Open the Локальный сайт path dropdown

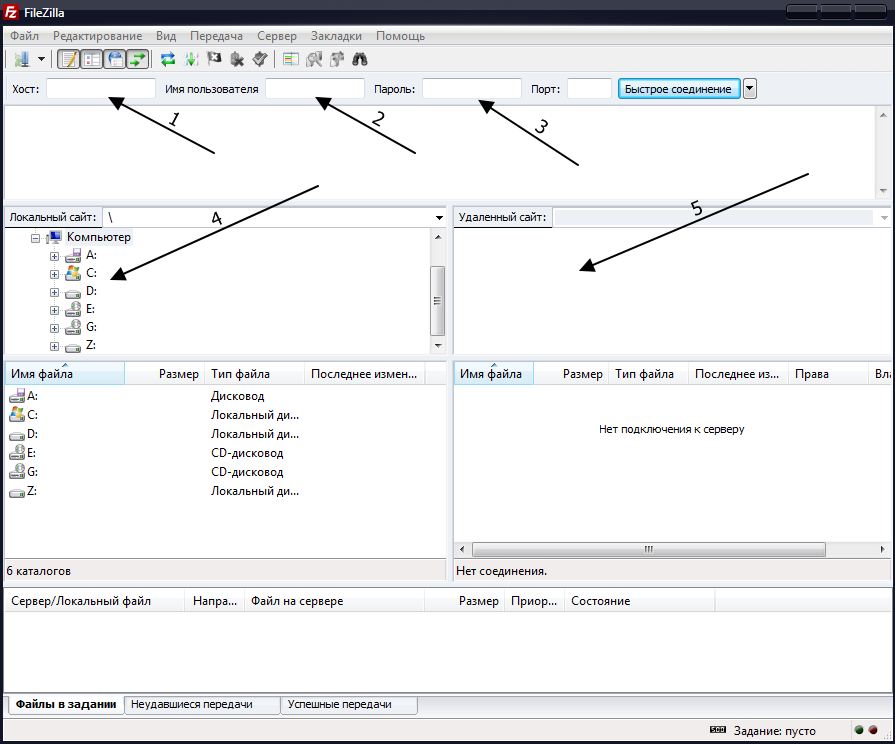coord(439,218)
